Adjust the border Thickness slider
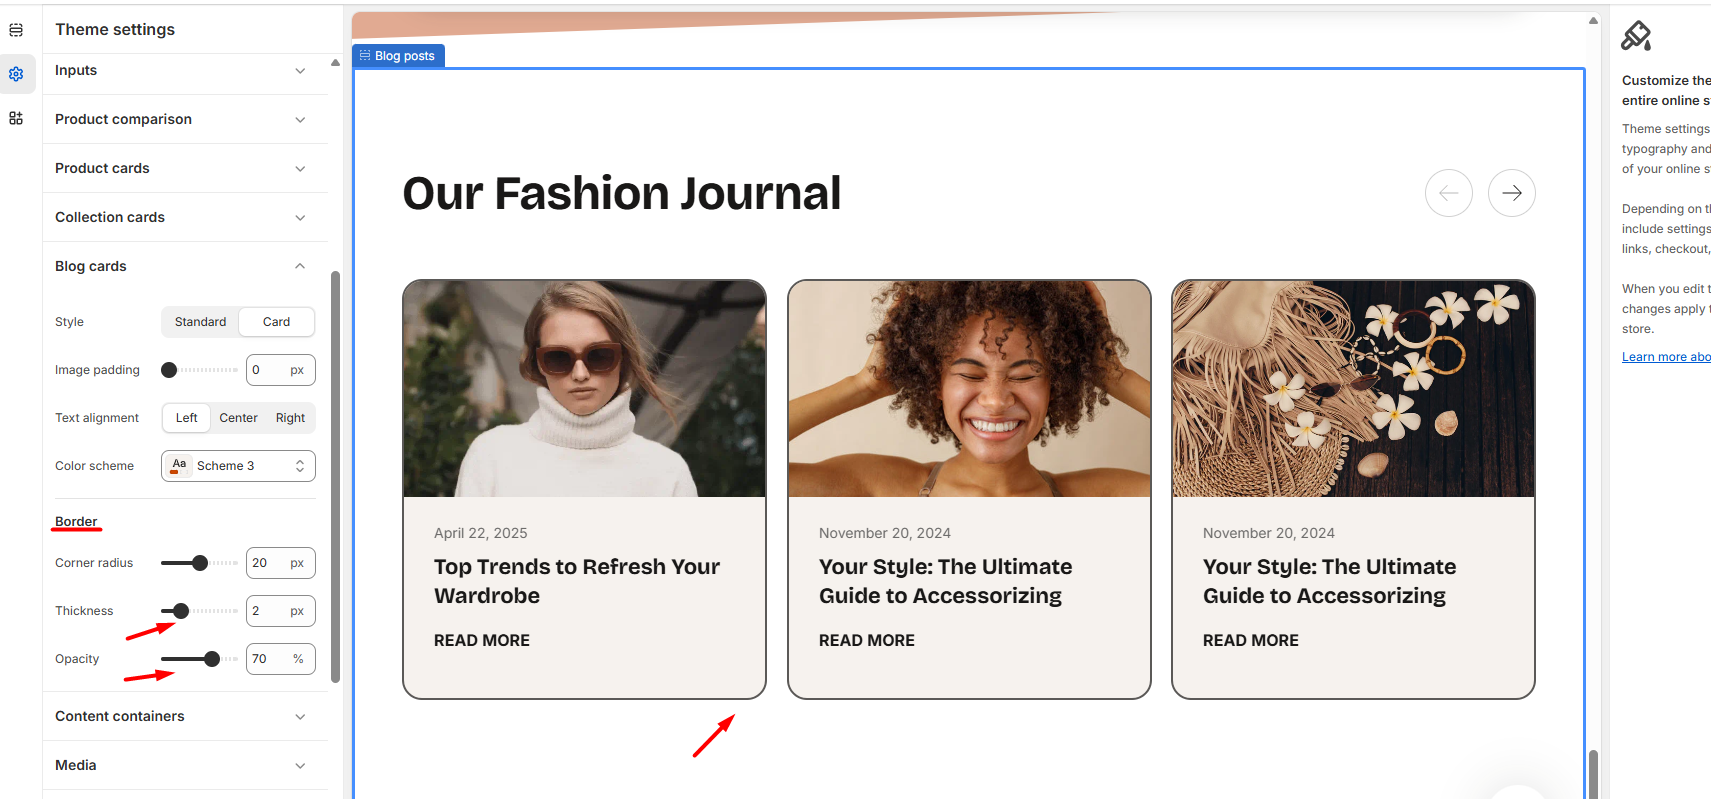This screenshot has width=1711, height=799. coord(199,611)
